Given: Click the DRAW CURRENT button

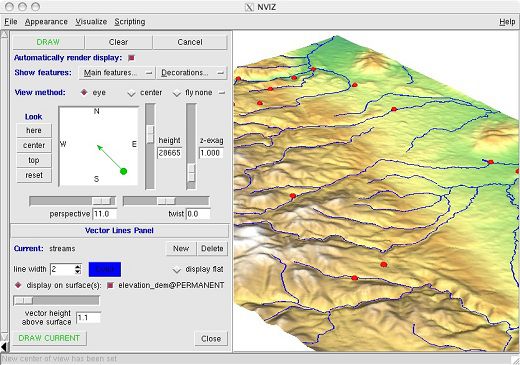Looking at the screenshot, I should click(x=49, y=338).
